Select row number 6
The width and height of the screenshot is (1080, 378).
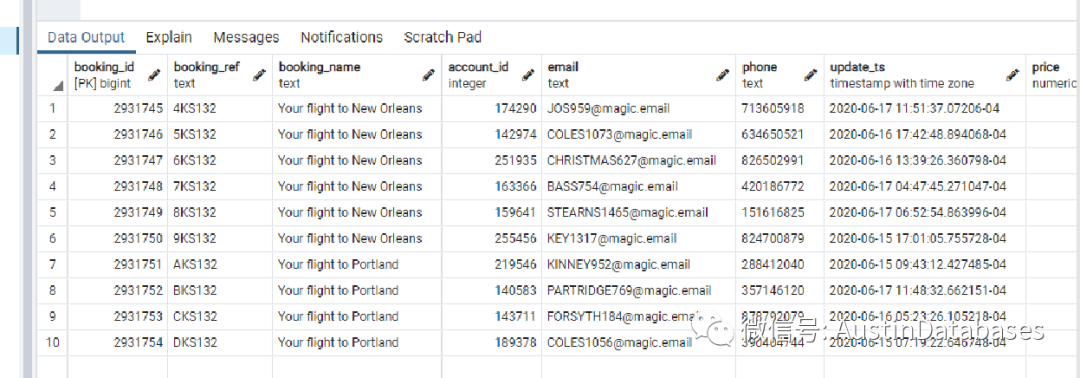pyautogui.click(x=52, y=238)
